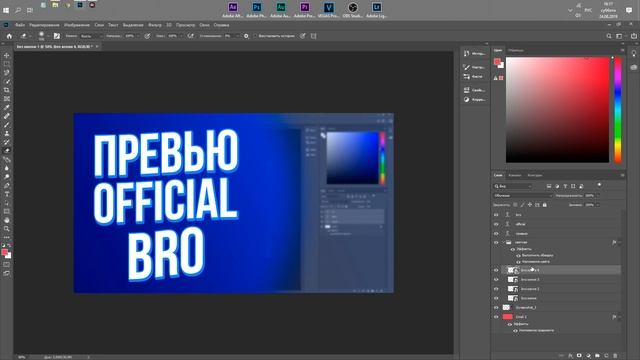
Task: Click foreground color swatch in toolbar
Action: pos(5,253)
